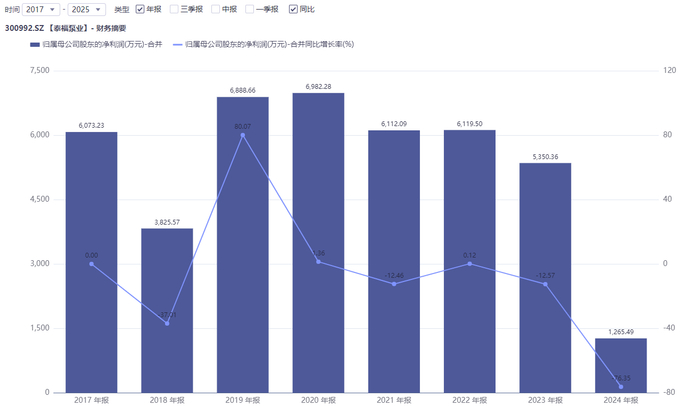
Task: Click the -37.01 line point in 2018
Action: (x=167, y=323)
